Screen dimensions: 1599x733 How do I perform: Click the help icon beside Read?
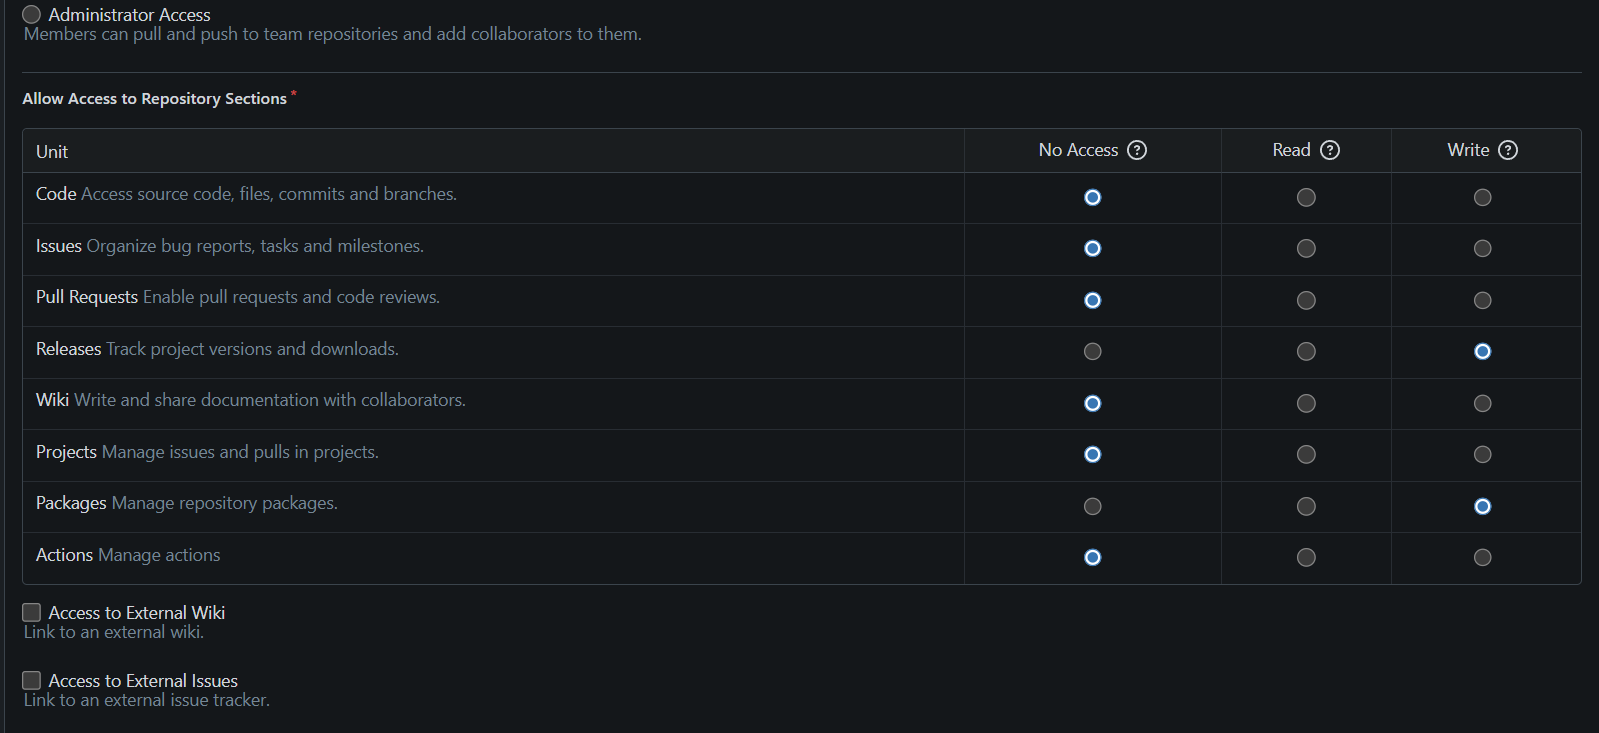pos(1330,150)
